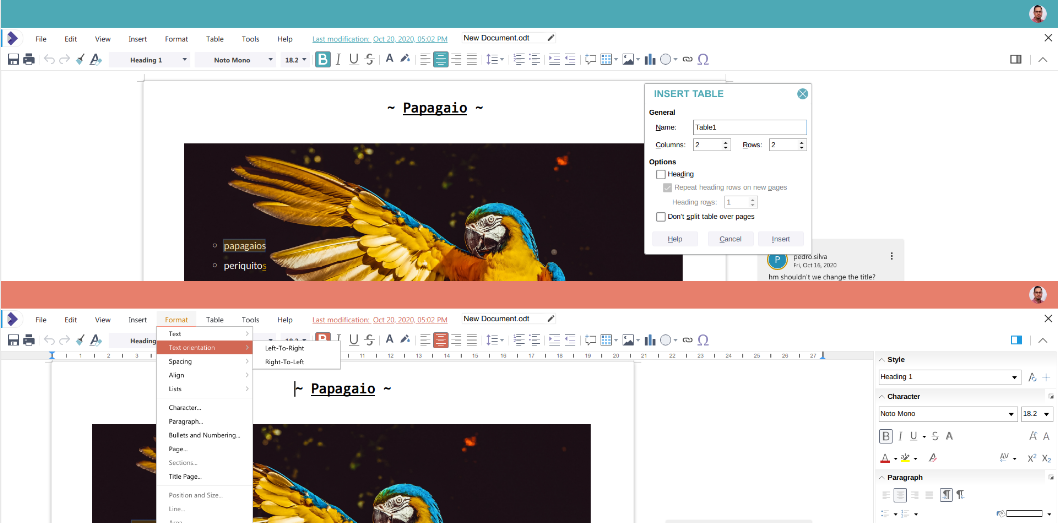The image size is (1058, 523).
Task: Click the yellow highlighting color icon in the sidebar
Action: pos(904,458)
